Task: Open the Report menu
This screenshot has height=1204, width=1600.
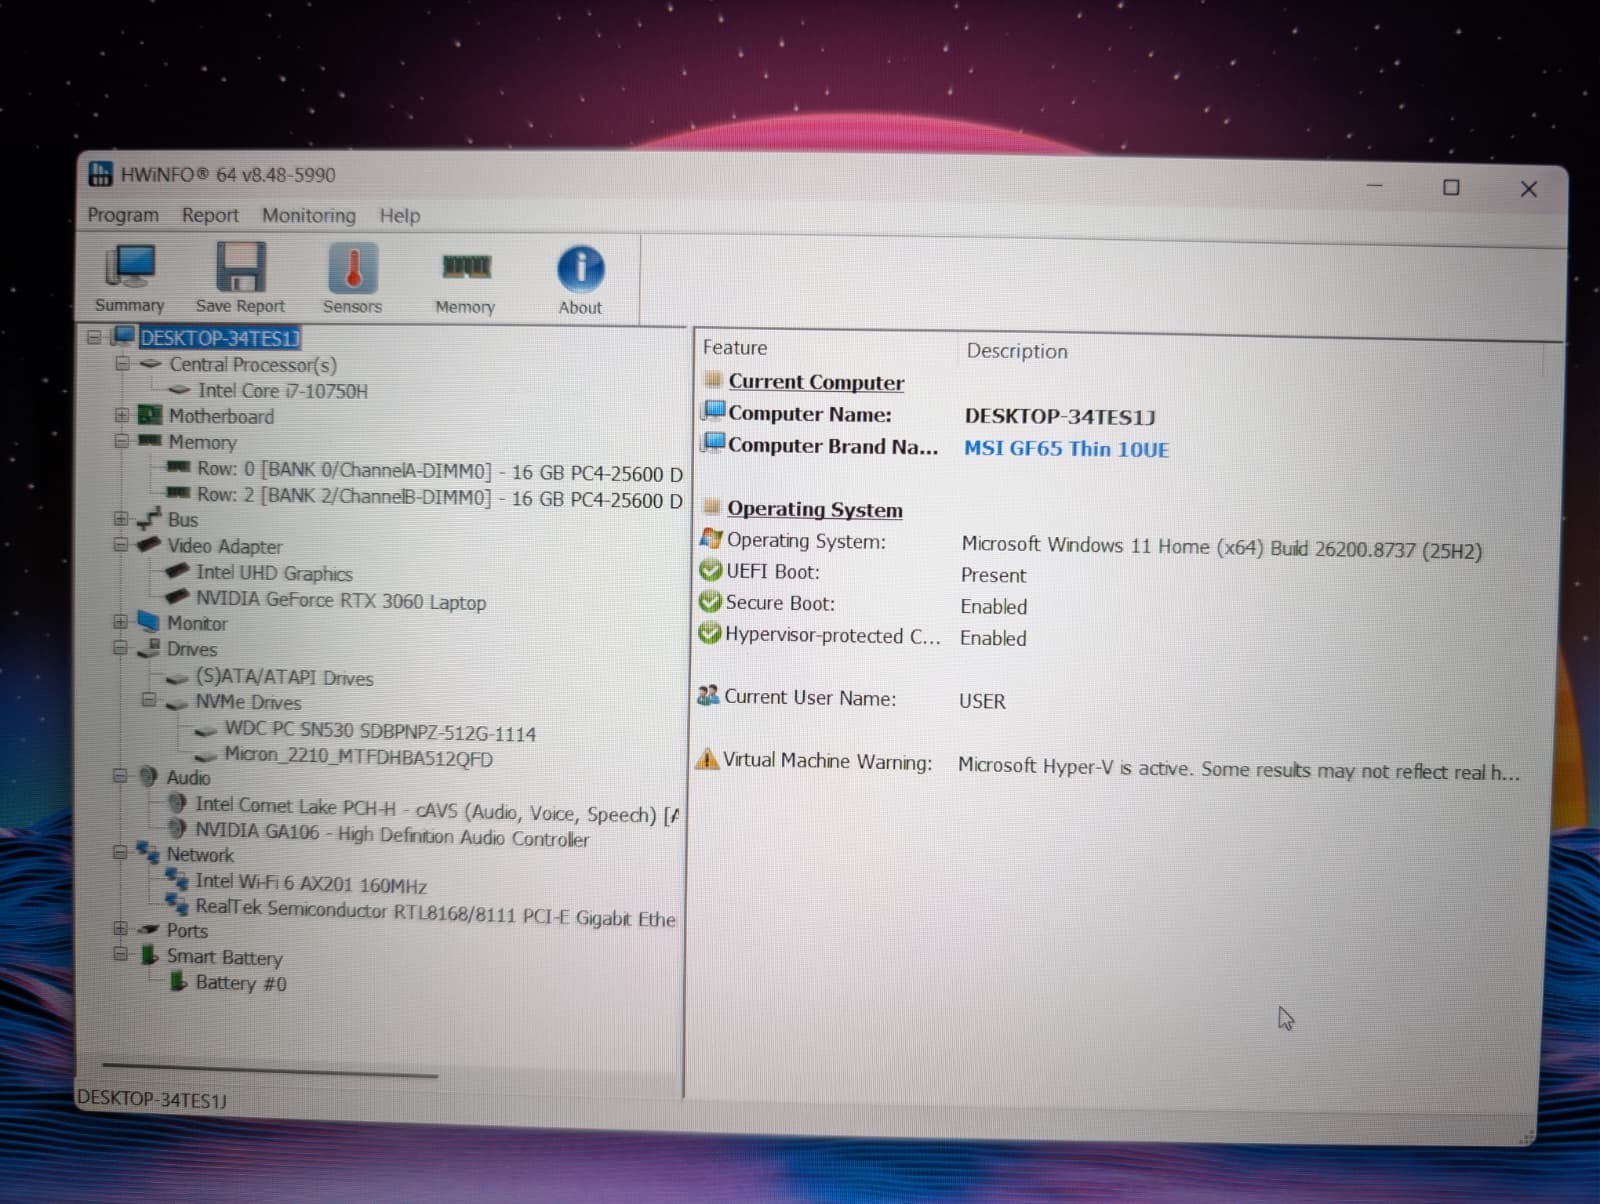Action: tap(210, 215)
